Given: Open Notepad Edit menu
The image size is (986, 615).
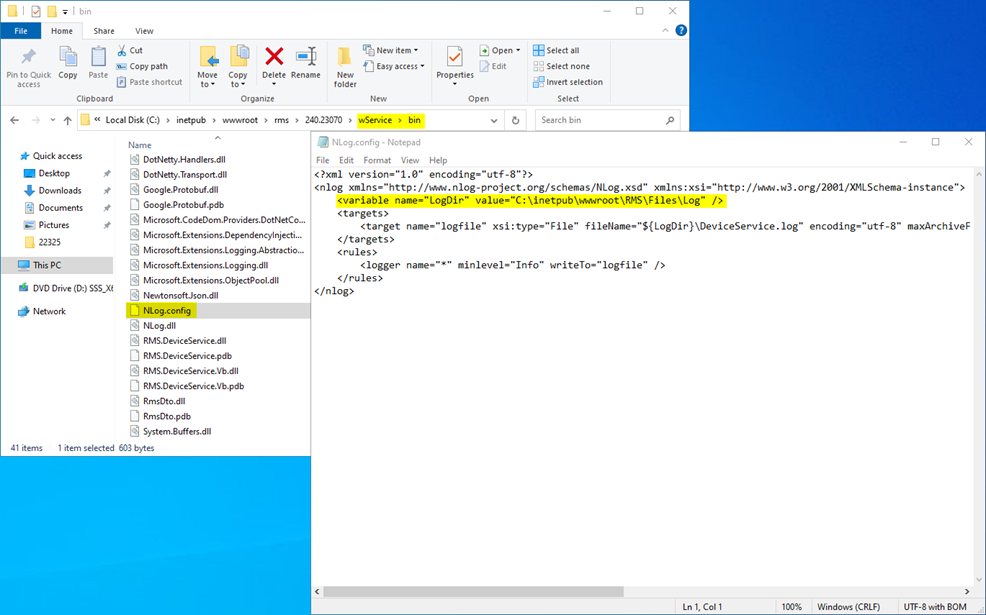Looking at the screenshot, I should click(x=346, y=160).
